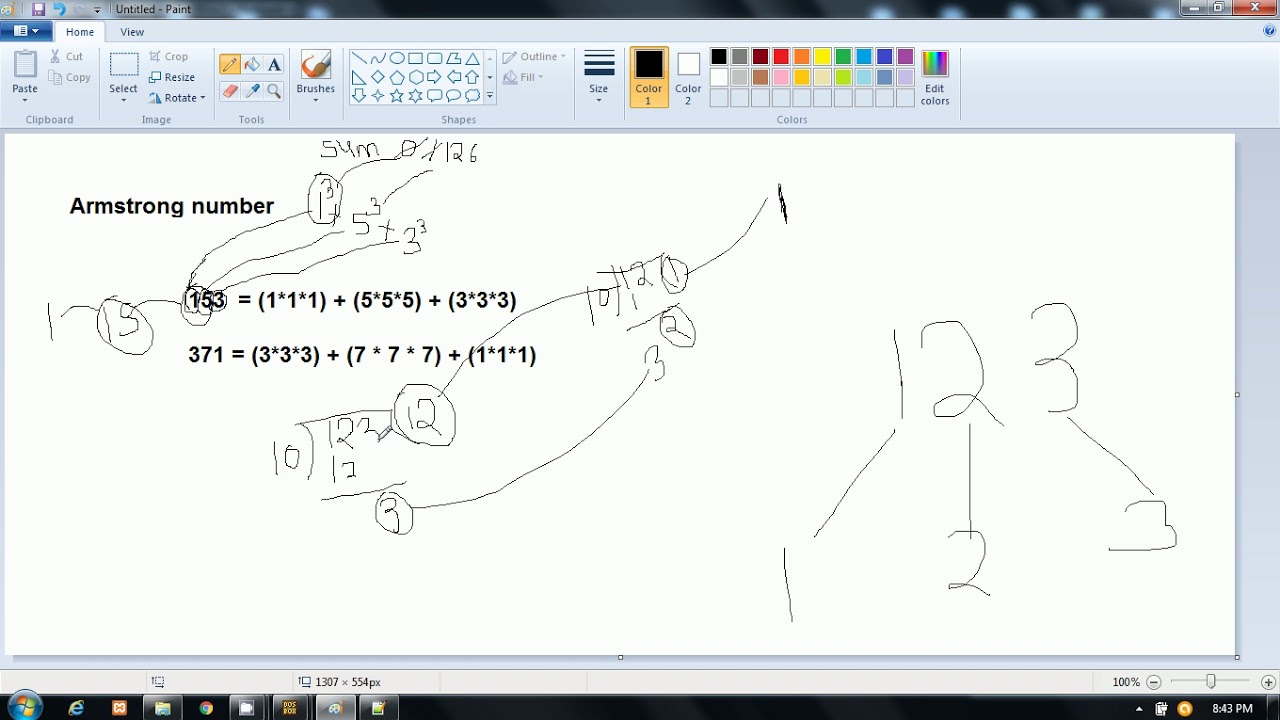
Task: Click the Resize button
Action: (x=171, y=77)
